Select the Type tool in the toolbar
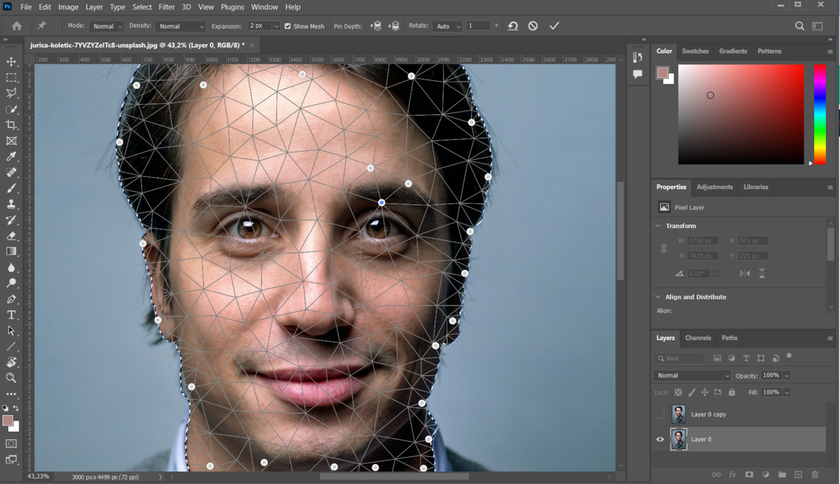The height and width of the screenshot is (484, 840). (x=11, y=315)
